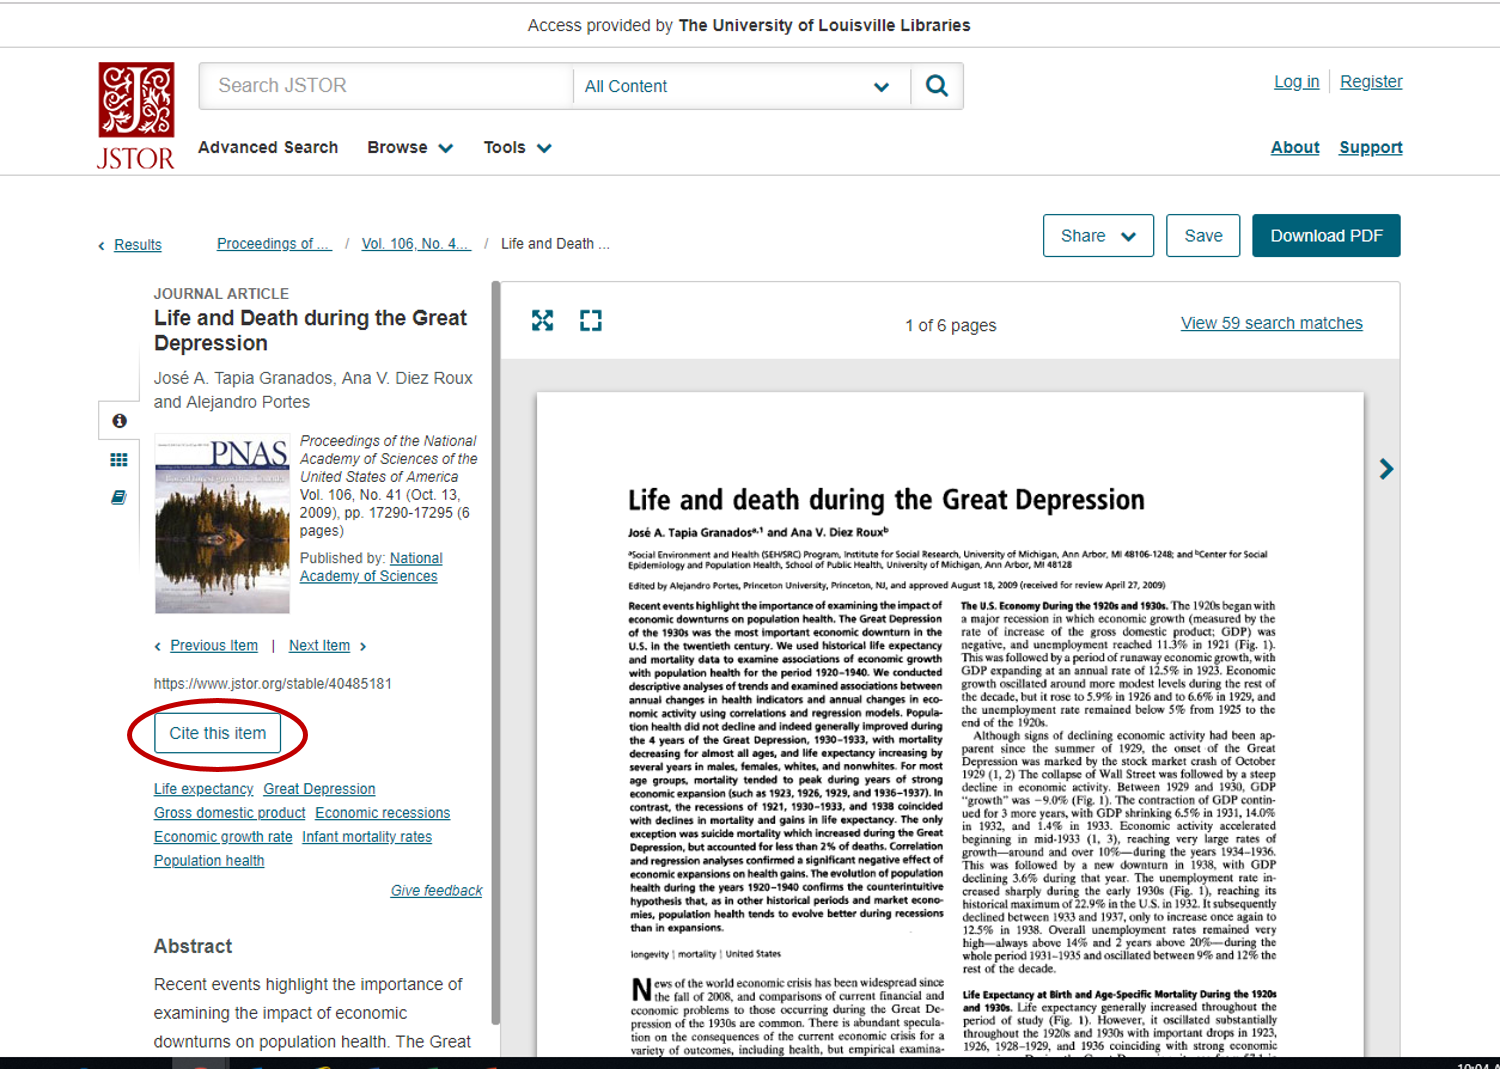The image size is (1500, 1069).
Task: Click the Abstract heading
Action: (193, 946)
